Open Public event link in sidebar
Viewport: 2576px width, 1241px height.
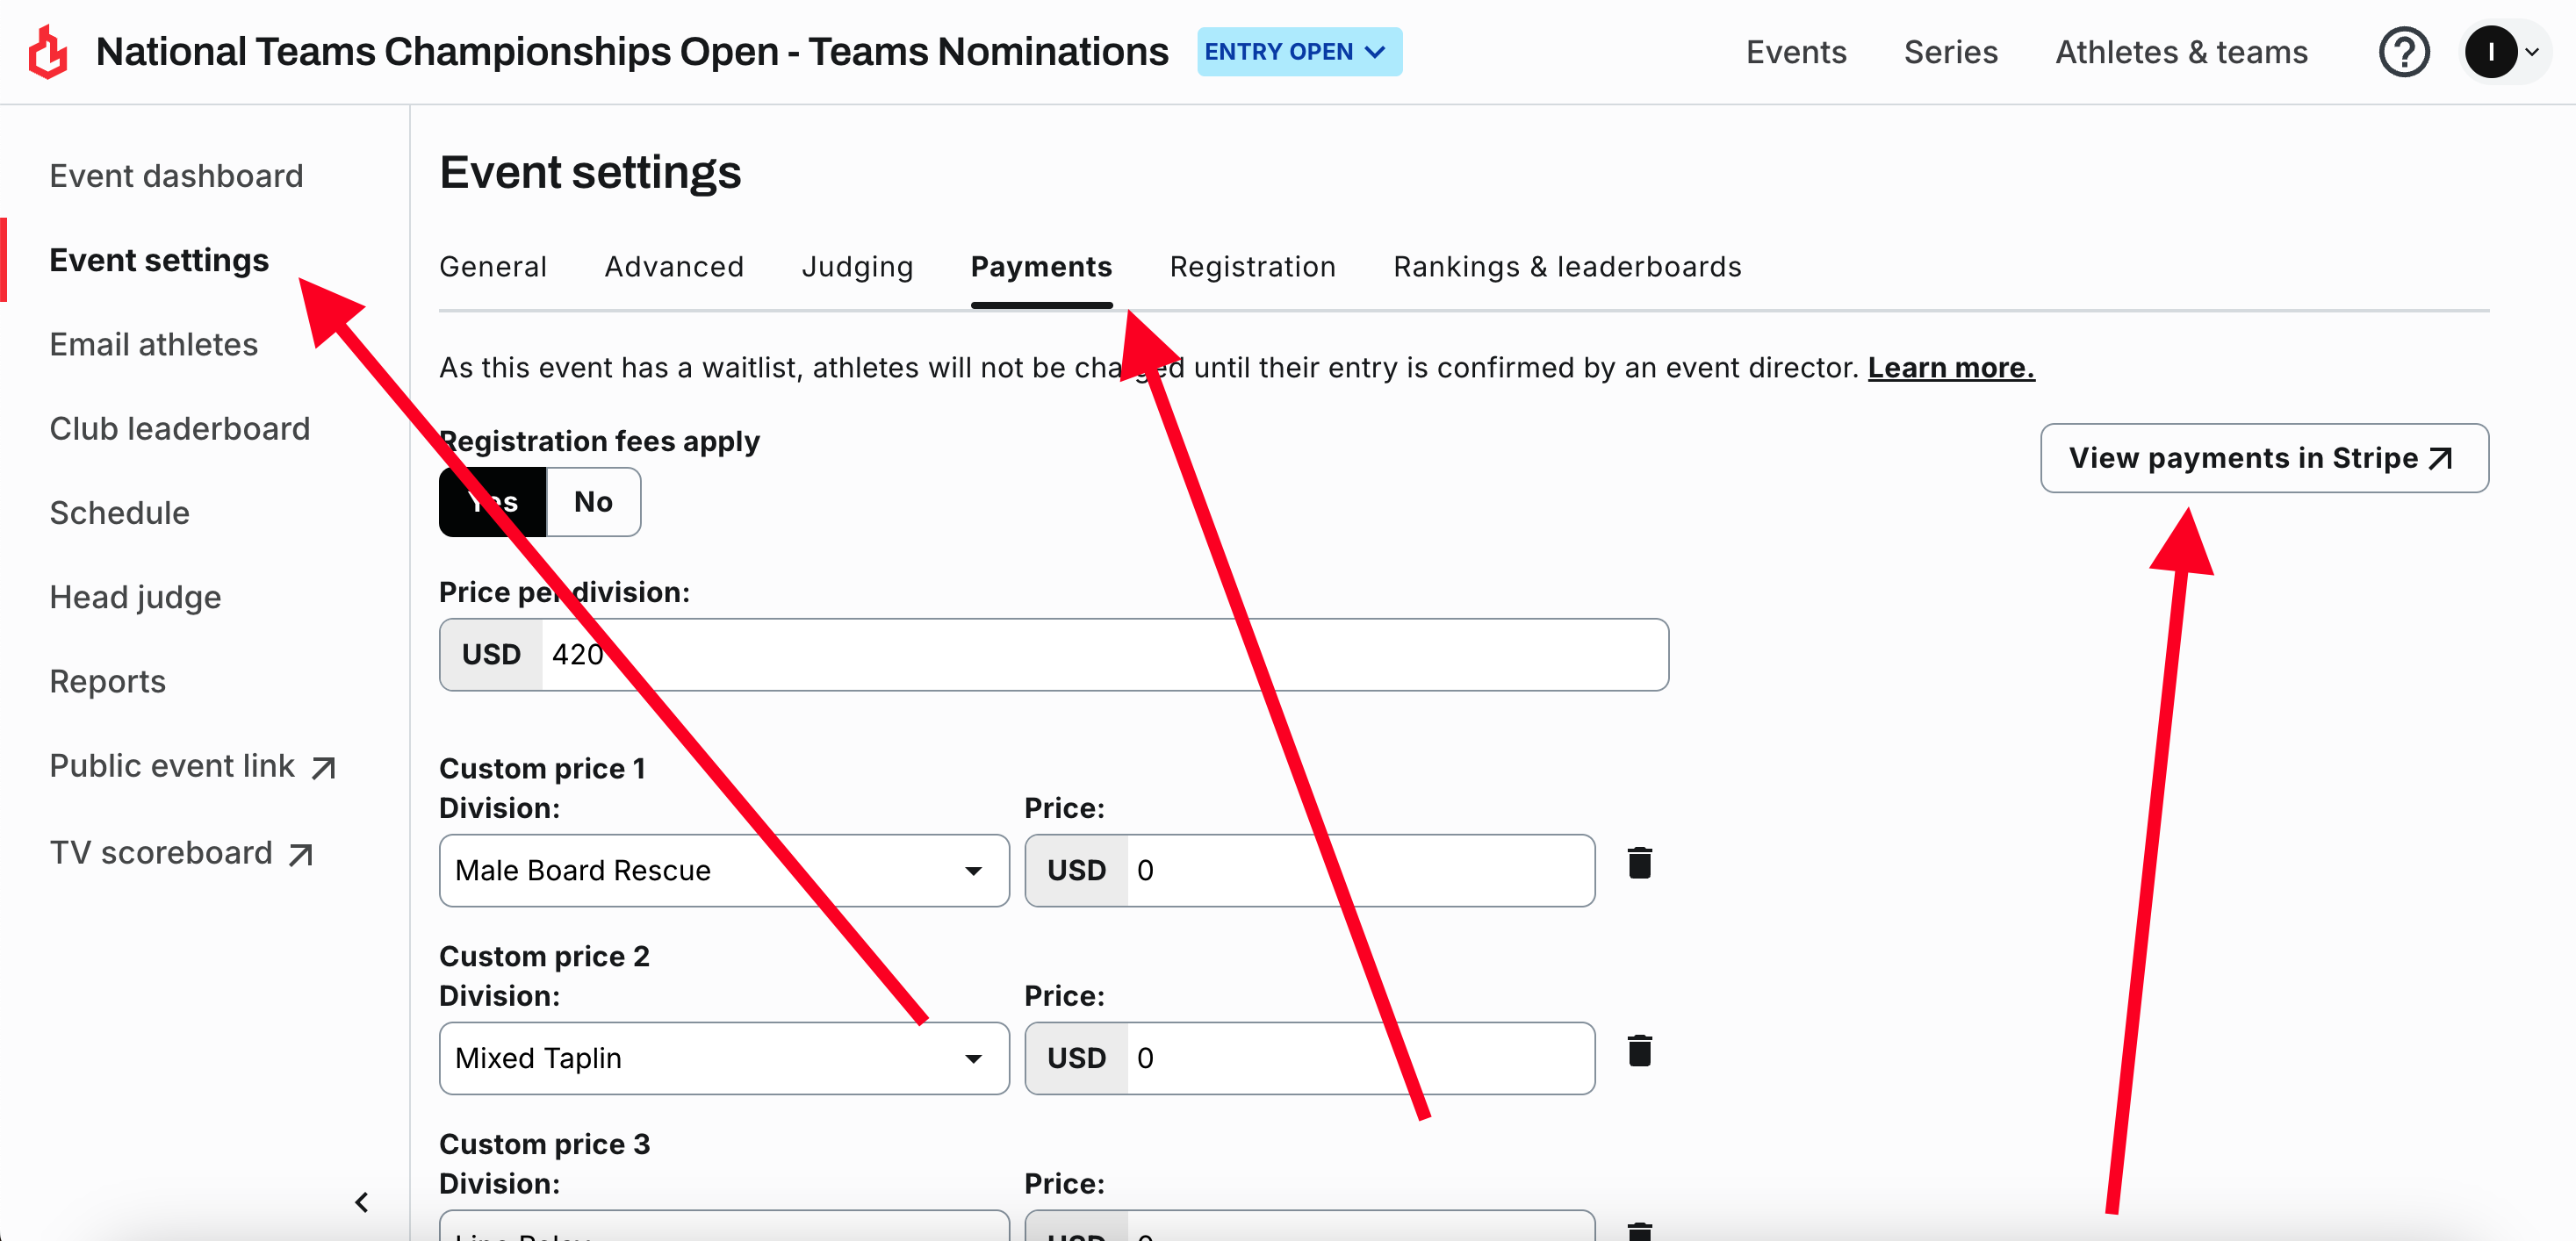(193, 766)
